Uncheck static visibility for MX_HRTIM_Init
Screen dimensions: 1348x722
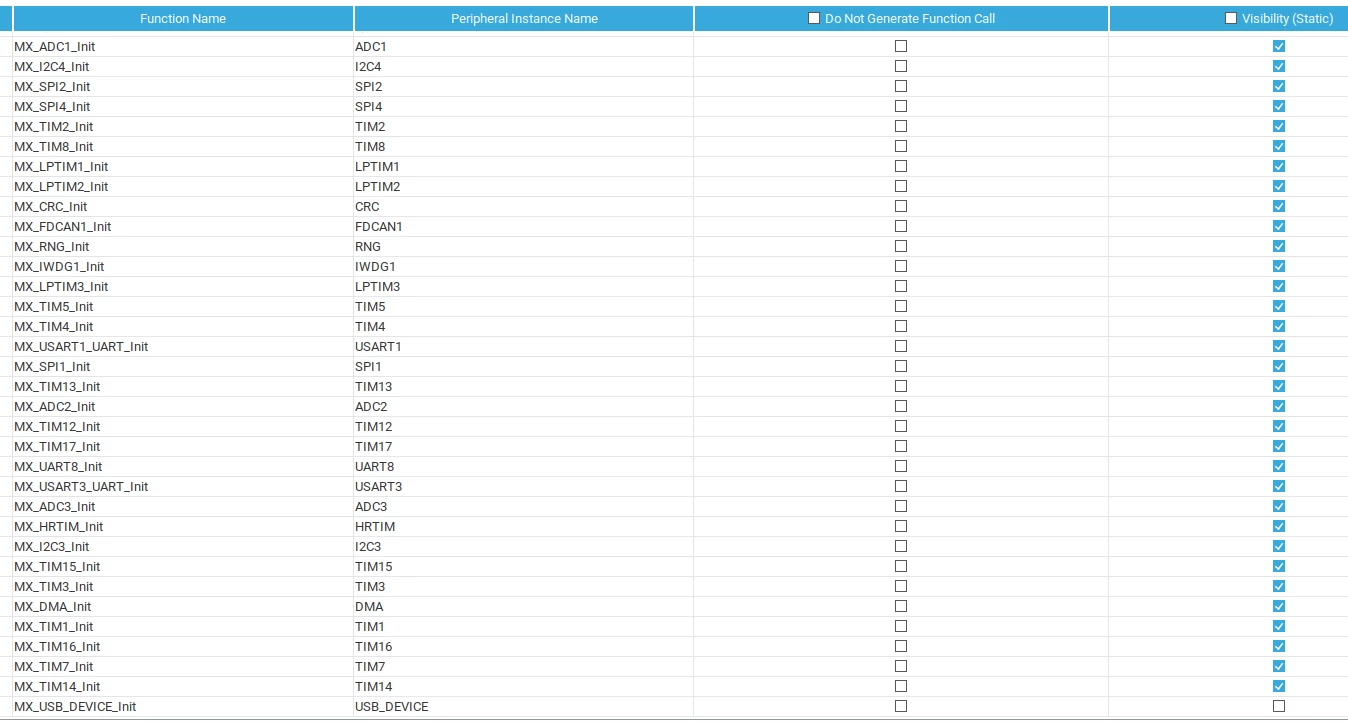pyautogui.click(x=1279, y=526)
